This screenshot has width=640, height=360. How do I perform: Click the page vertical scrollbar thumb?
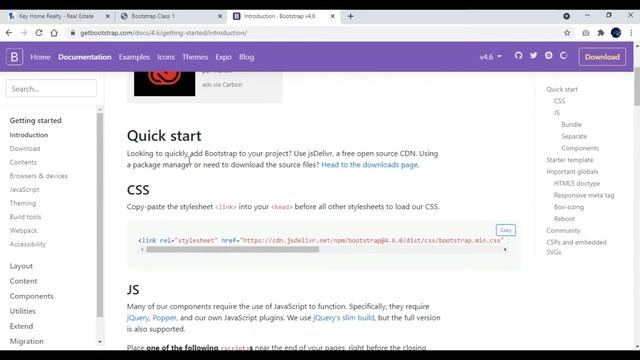pos(637,87)
